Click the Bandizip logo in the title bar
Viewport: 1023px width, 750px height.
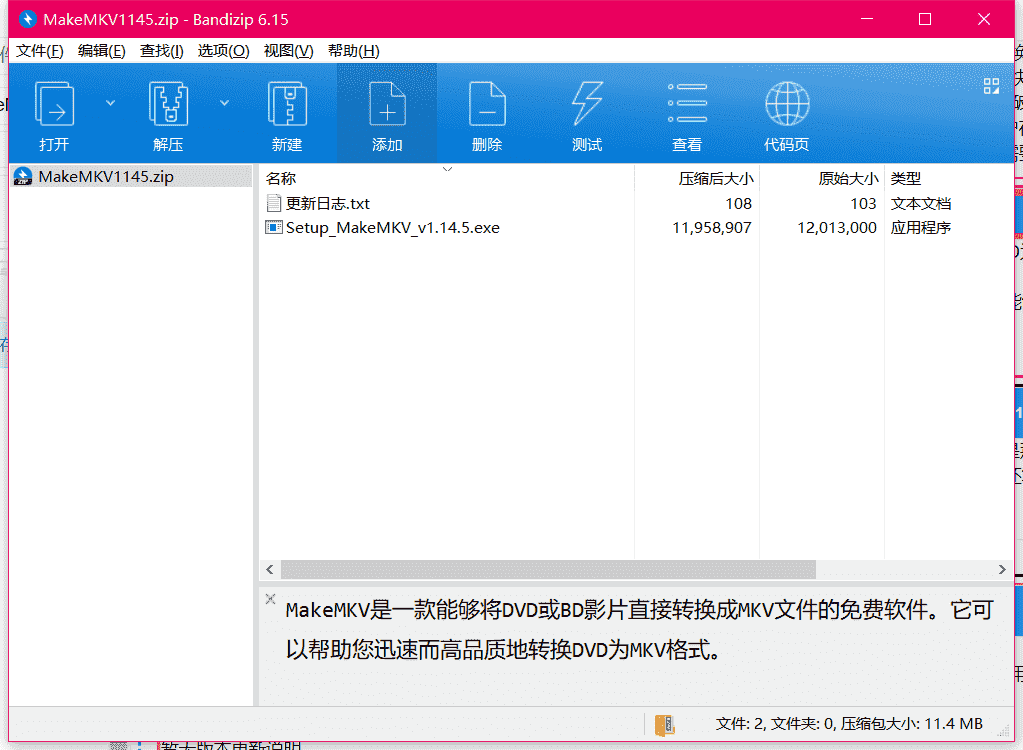tap(27, 19)
